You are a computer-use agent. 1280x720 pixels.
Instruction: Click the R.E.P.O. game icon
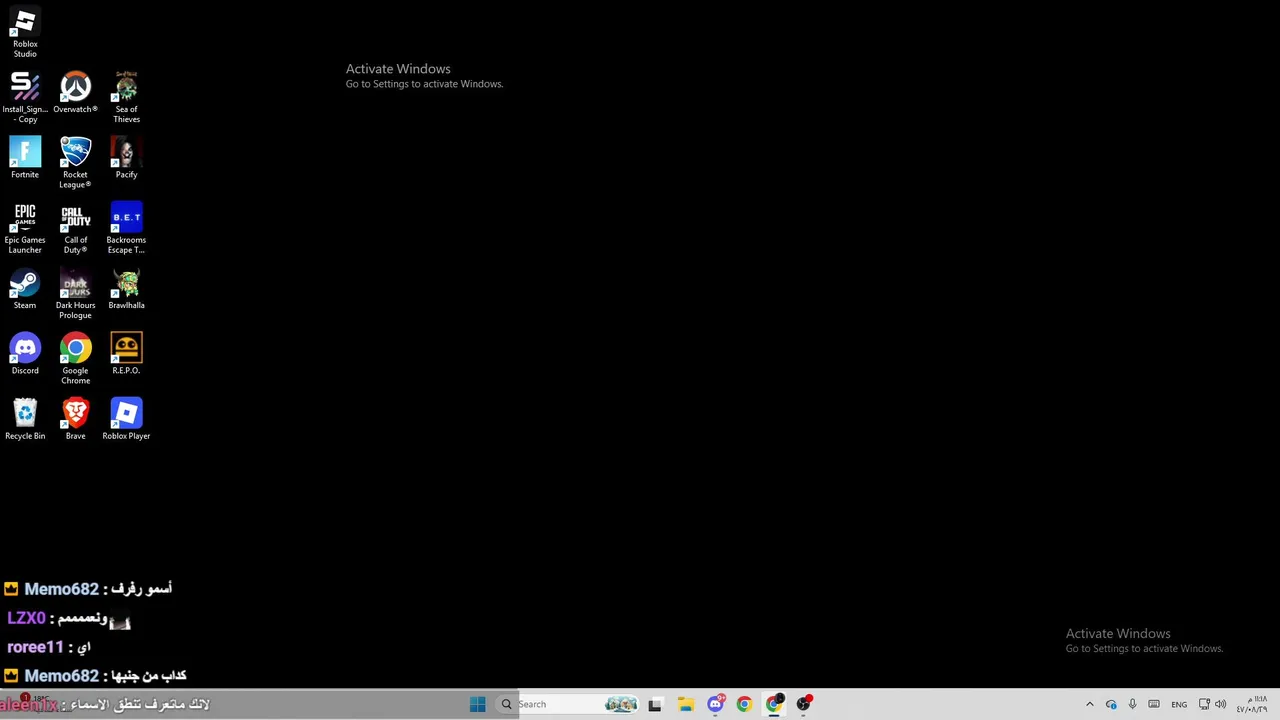click(126, 354)
